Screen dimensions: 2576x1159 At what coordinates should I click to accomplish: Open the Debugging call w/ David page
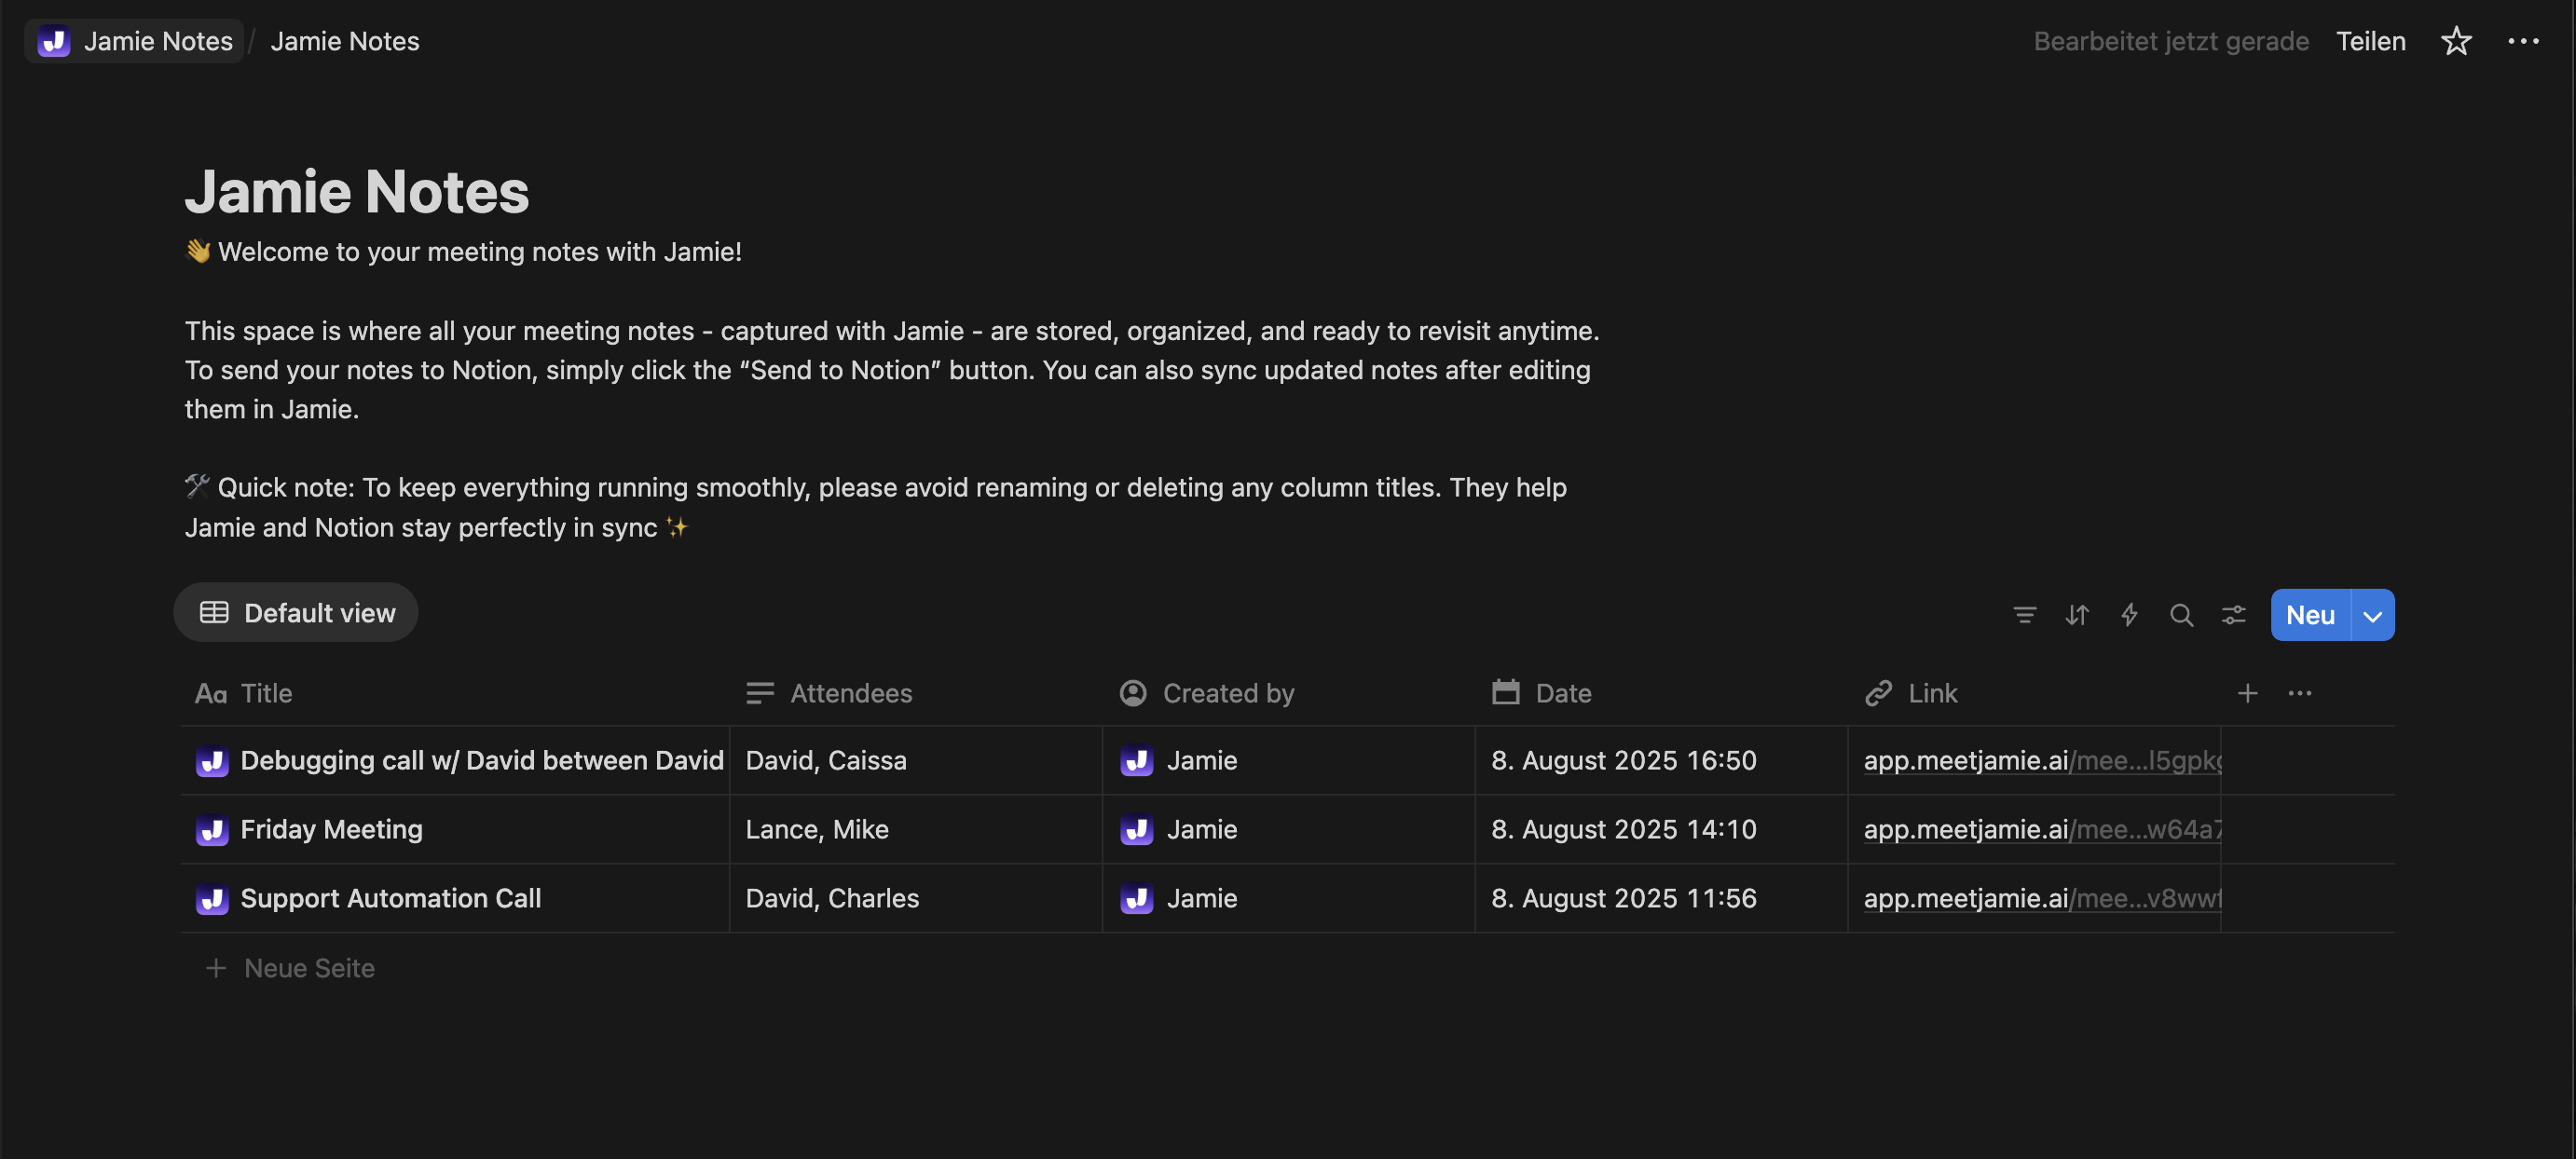[482, 760]
